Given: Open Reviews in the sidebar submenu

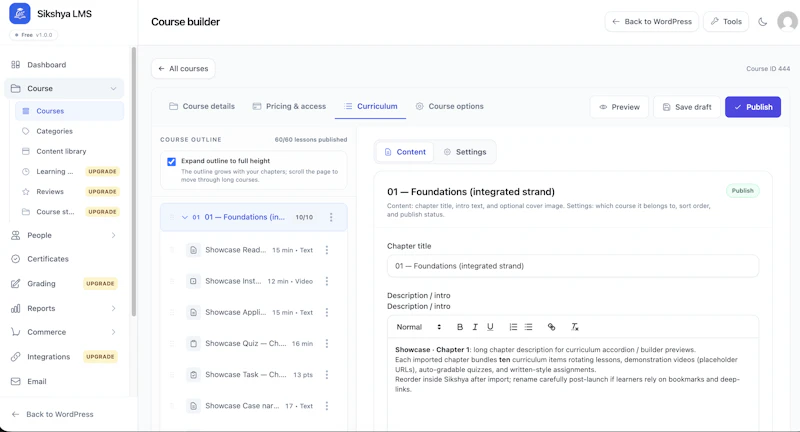Looking at the screenshot, I should [x=70, y=192].
